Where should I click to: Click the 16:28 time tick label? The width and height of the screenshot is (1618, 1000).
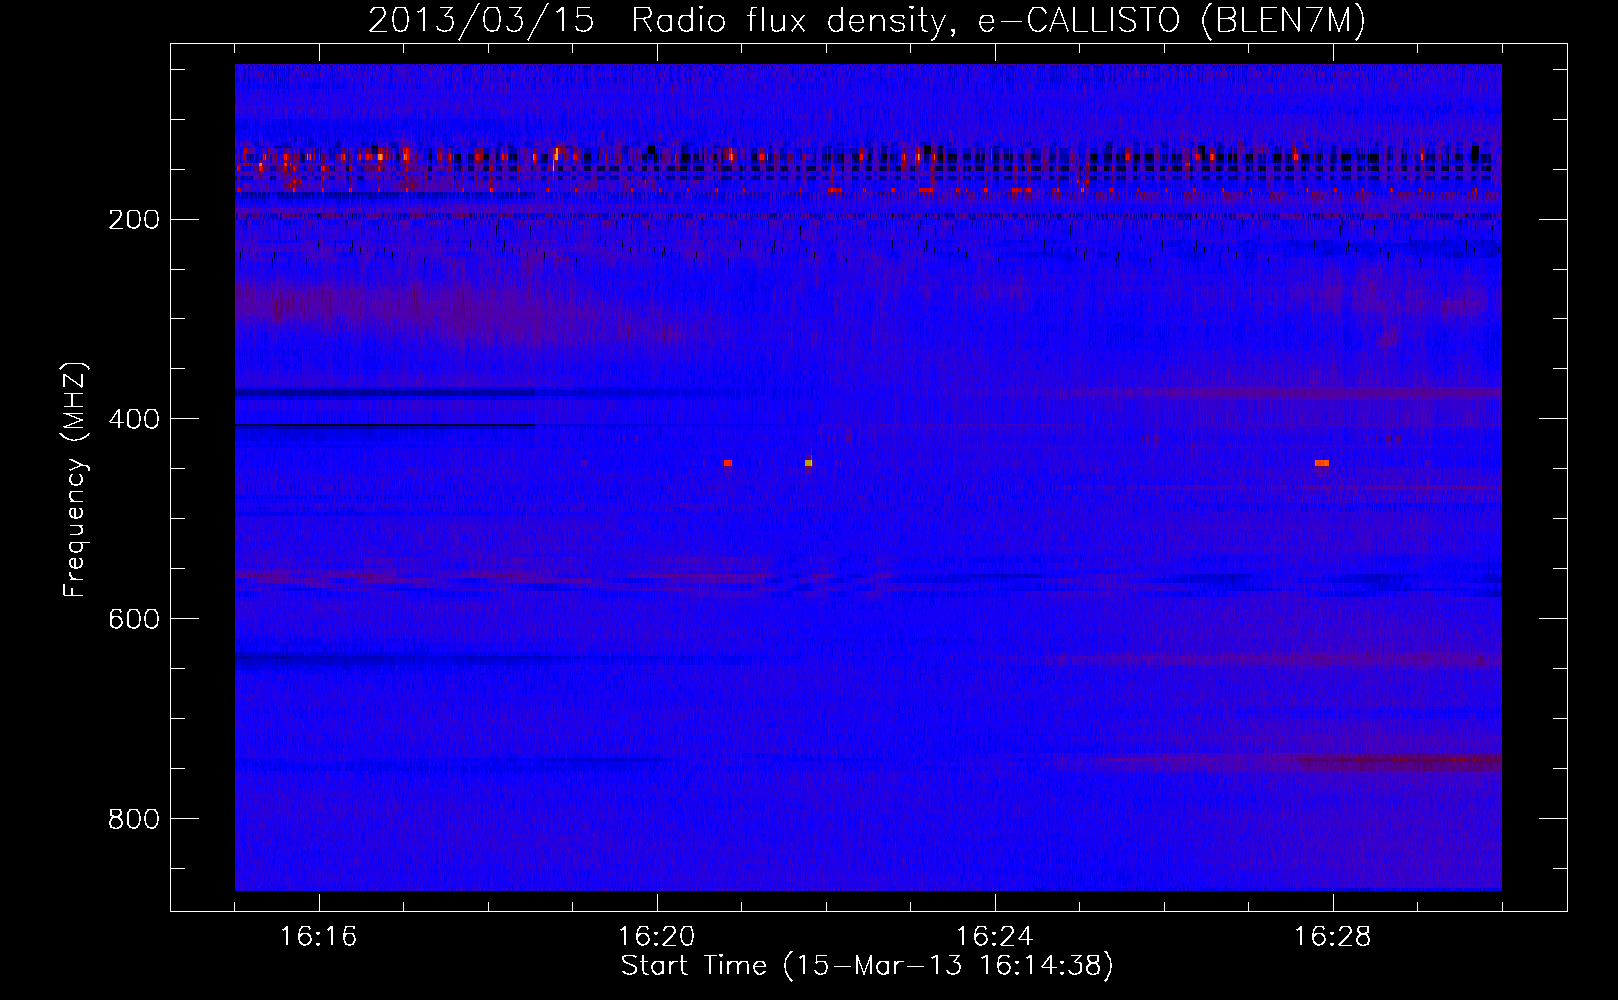point(1333,936)
